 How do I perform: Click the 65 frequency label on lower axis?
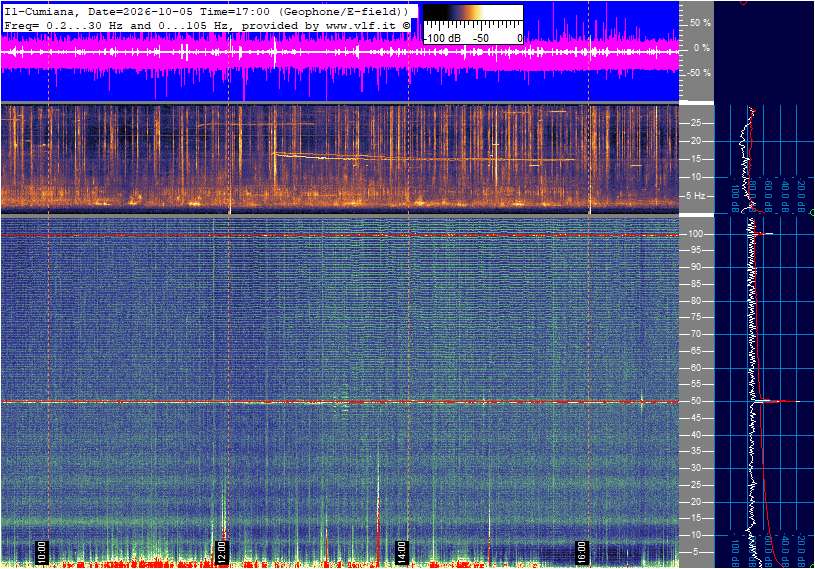pos(695,351)
